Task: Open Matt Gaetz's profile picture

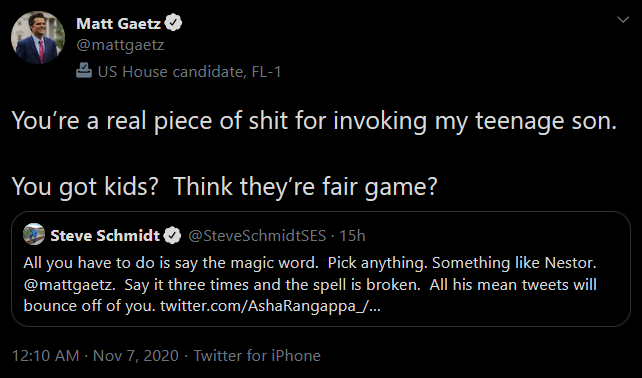Action: (x=38, y=37)
